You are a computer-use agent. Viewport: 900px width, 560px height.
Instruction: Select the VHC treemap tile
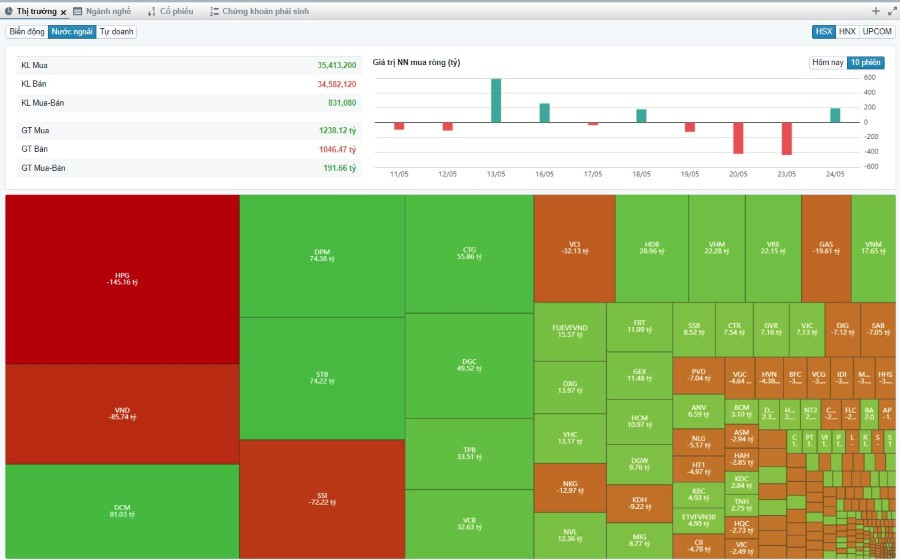coord(569,438)
